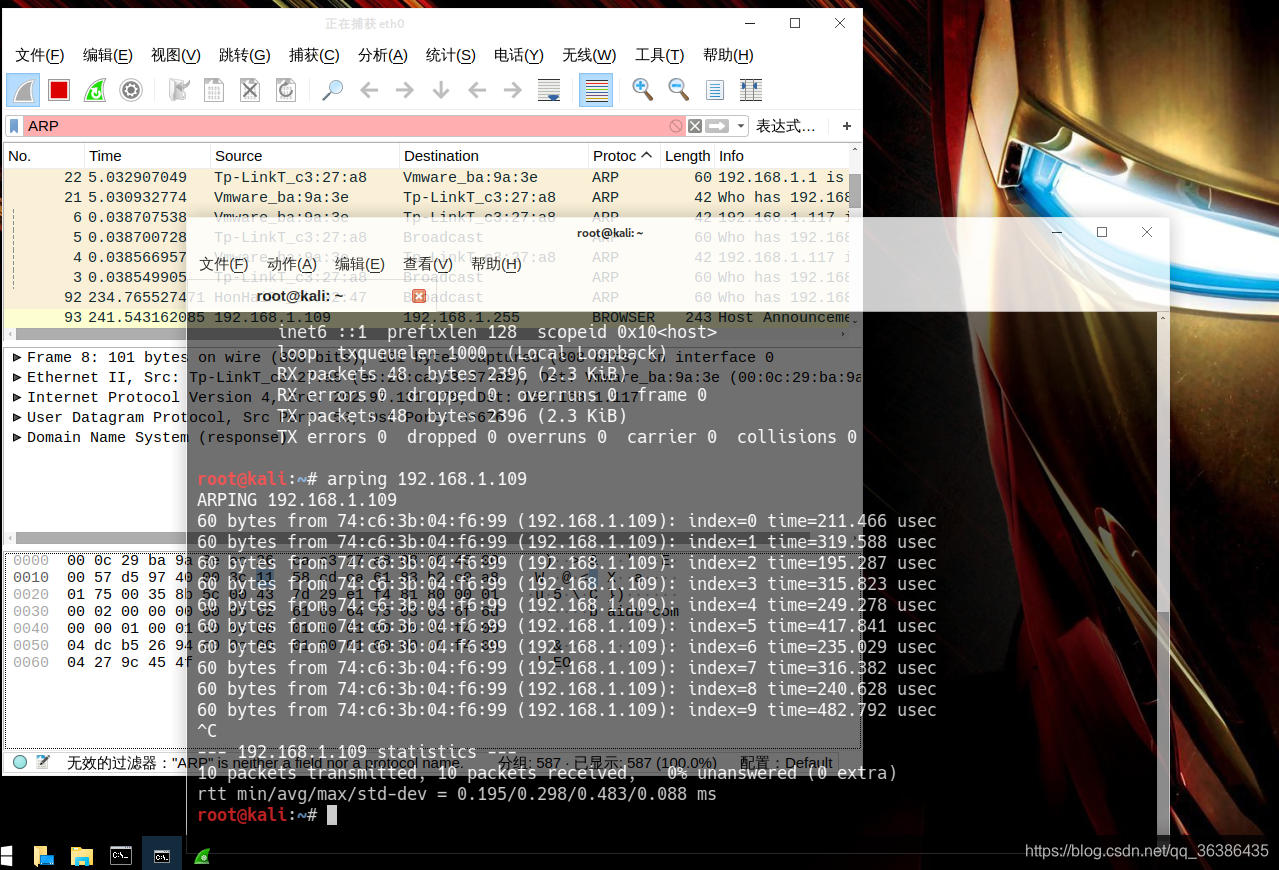The width and height of the screenshot is (1279, 870).
Task: Sort by Time column header
Action: click(148, 156)
